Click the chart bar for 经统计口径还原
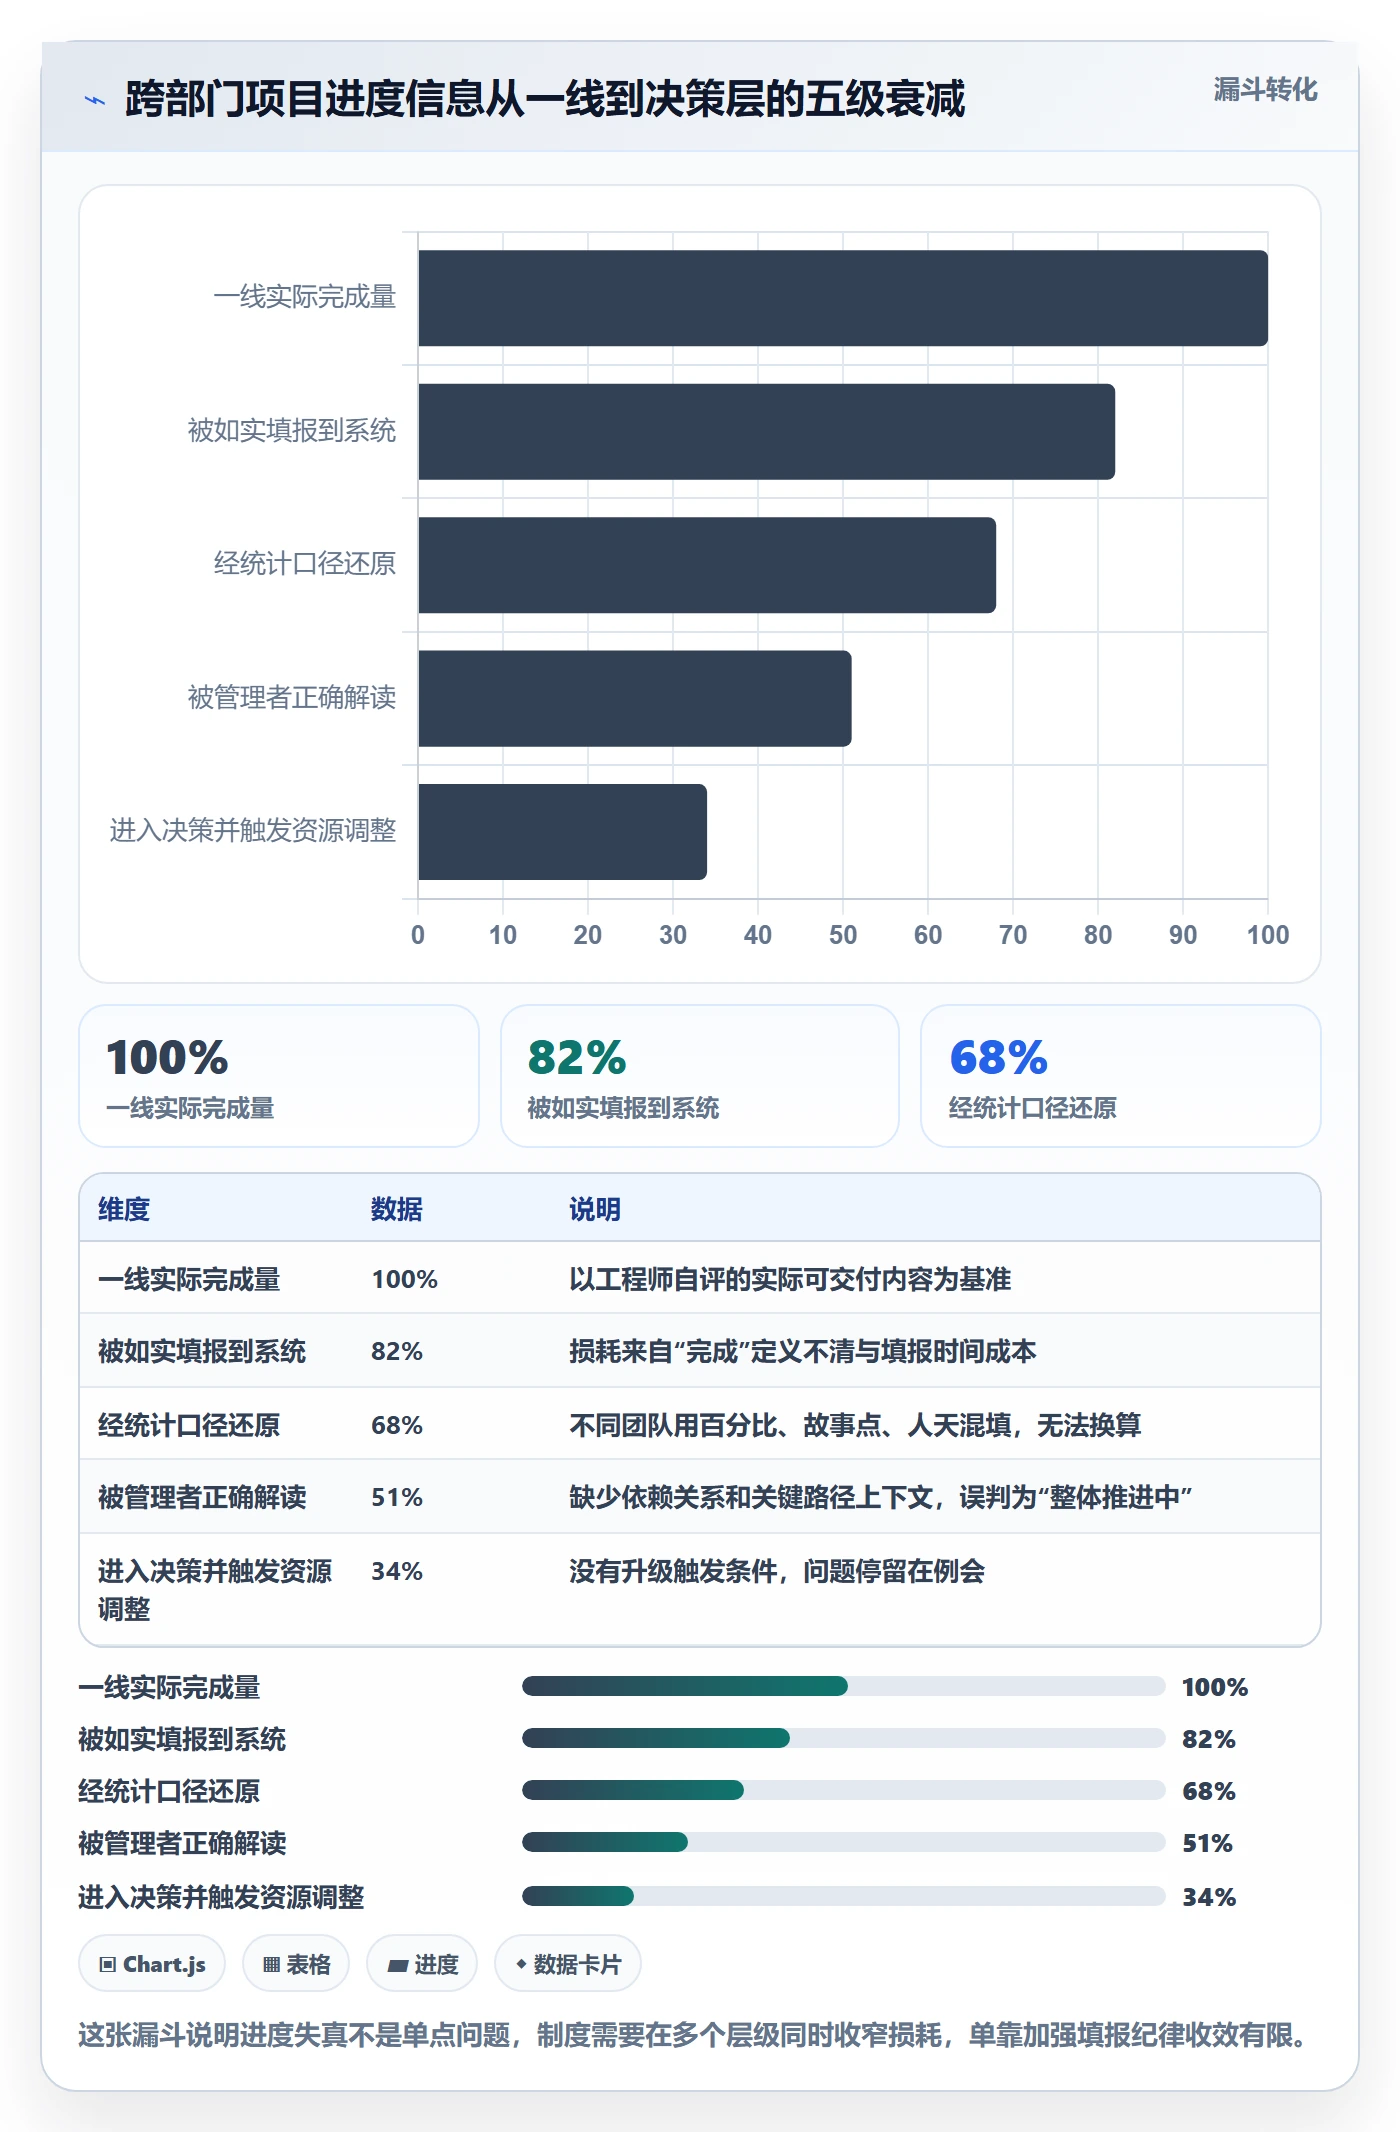The image size is (1400, 2132). [707, 565]
